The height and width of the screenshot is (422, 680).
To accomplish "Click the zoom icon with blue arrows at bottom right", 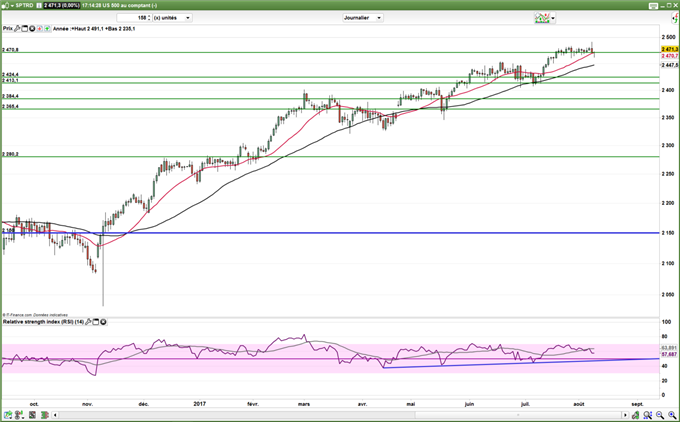I will (x=648, y=415).
